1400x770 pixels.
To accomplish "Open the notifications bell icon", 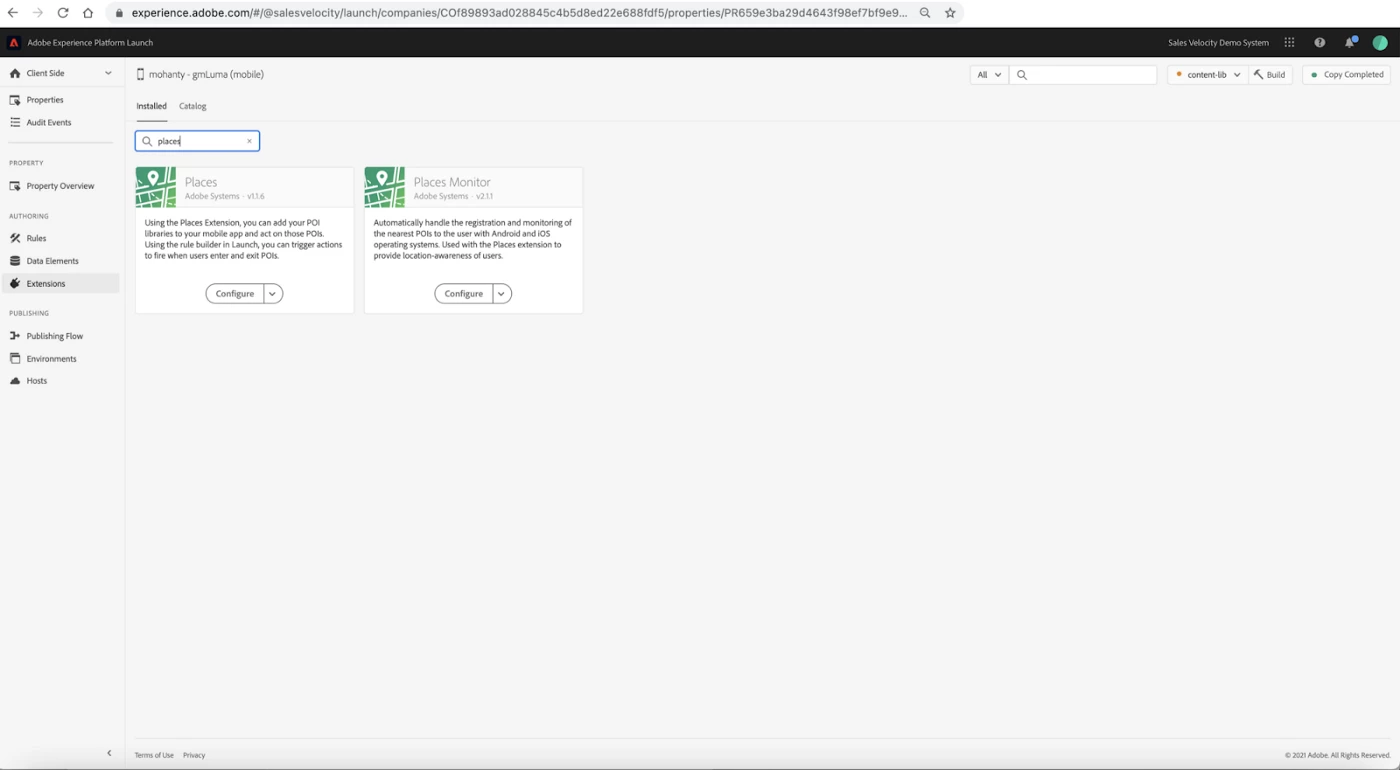I will [x=1350, y=43].
